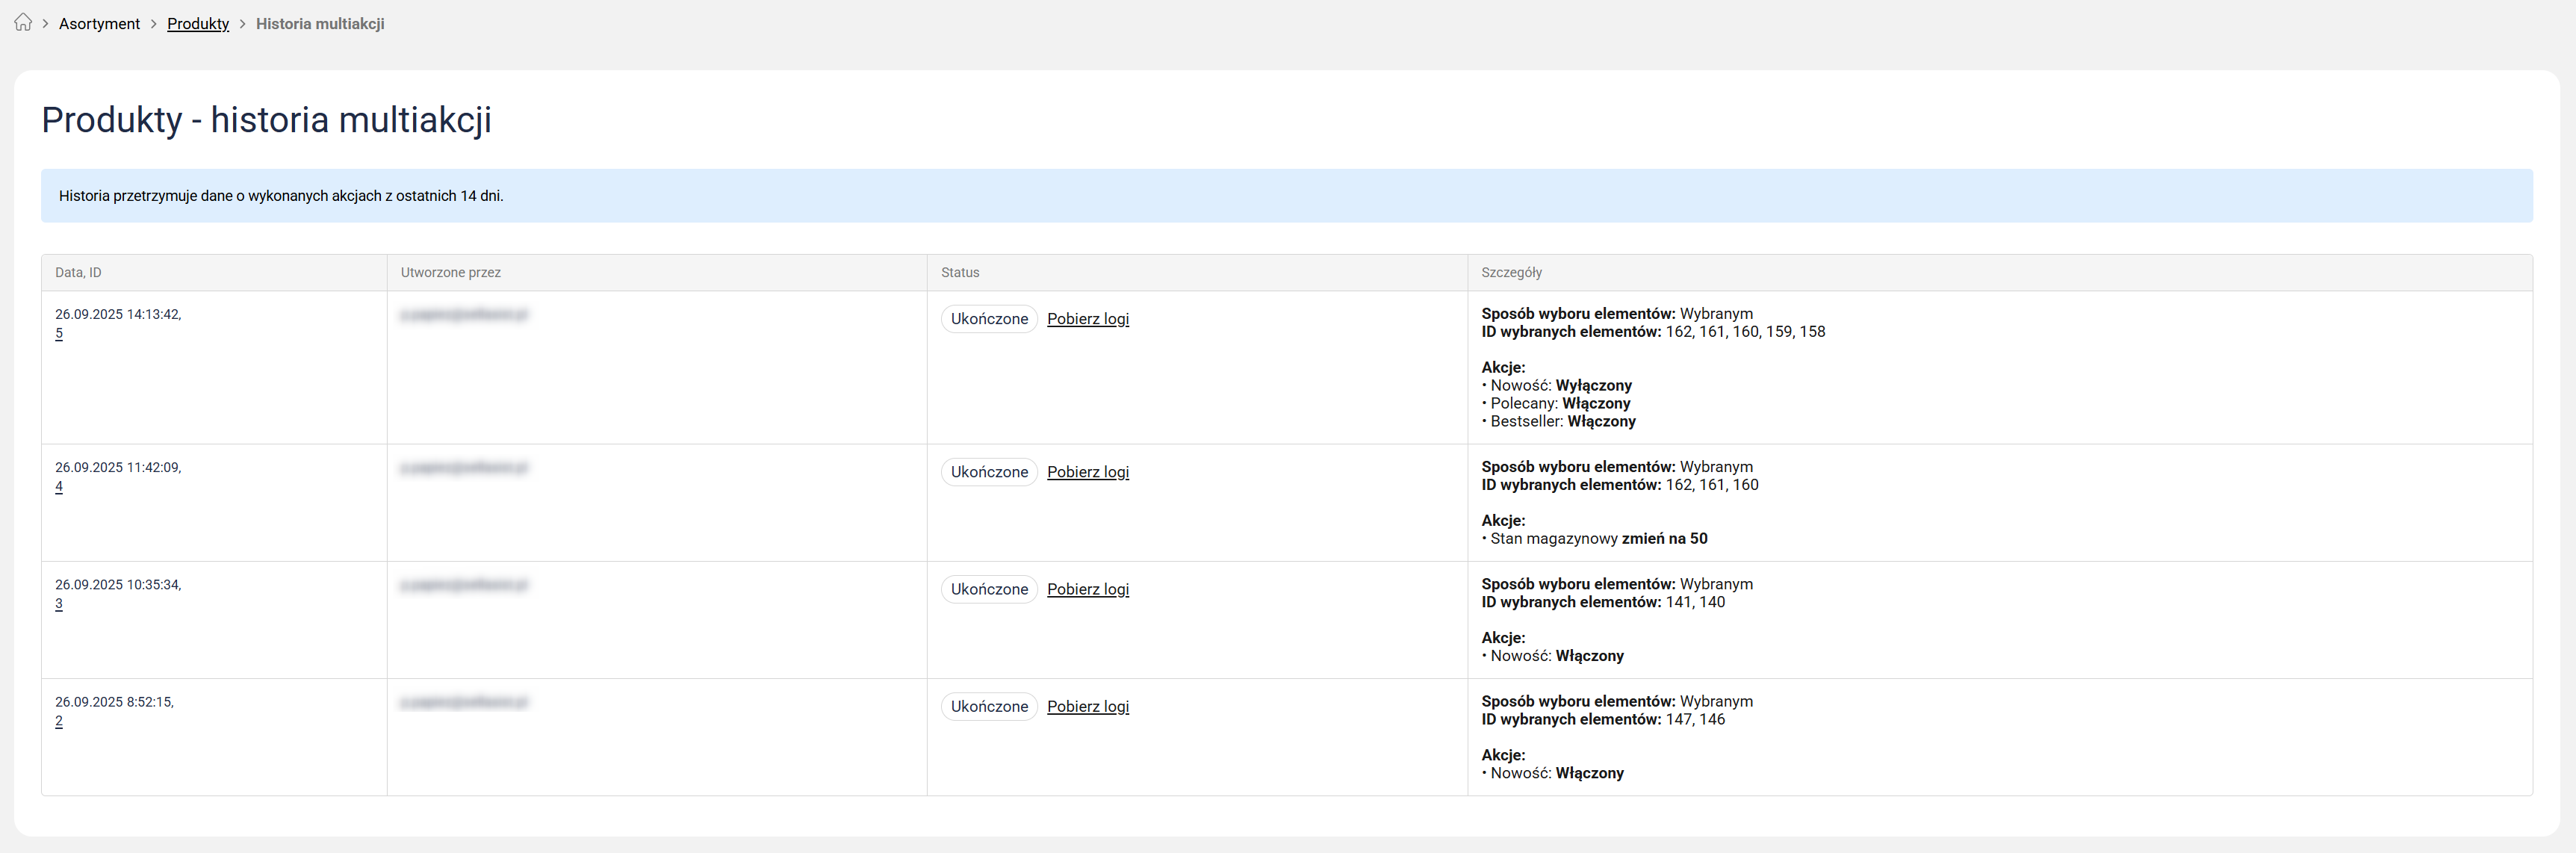Click the Szczegóły column header

[1511, 273]
